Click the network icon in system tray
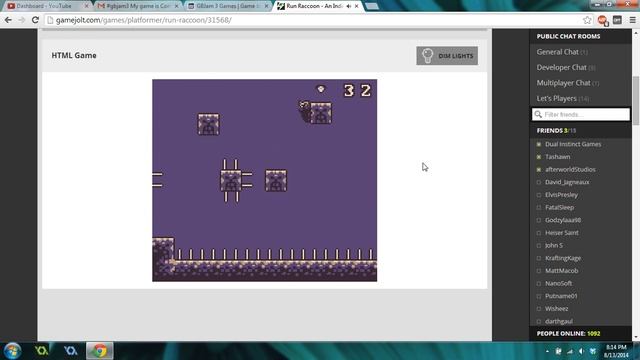 tap(570, 351)
